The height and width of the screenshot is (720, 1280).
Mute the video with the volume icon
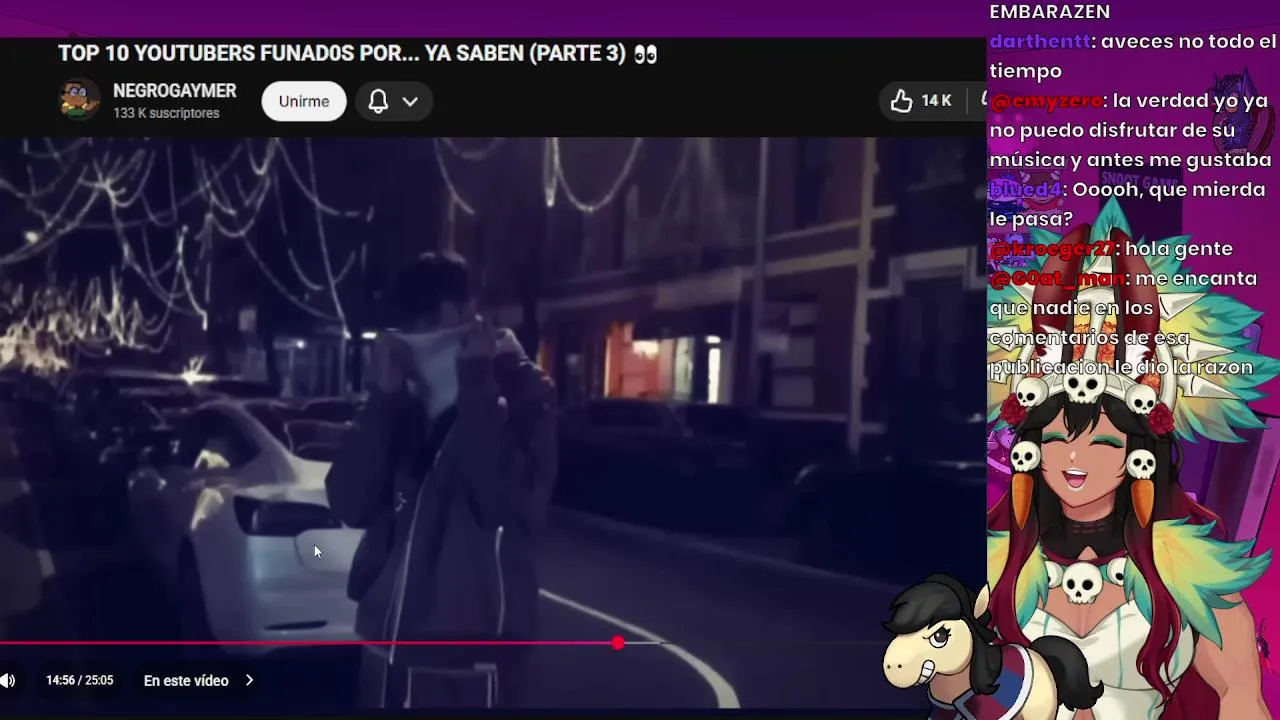8,681
